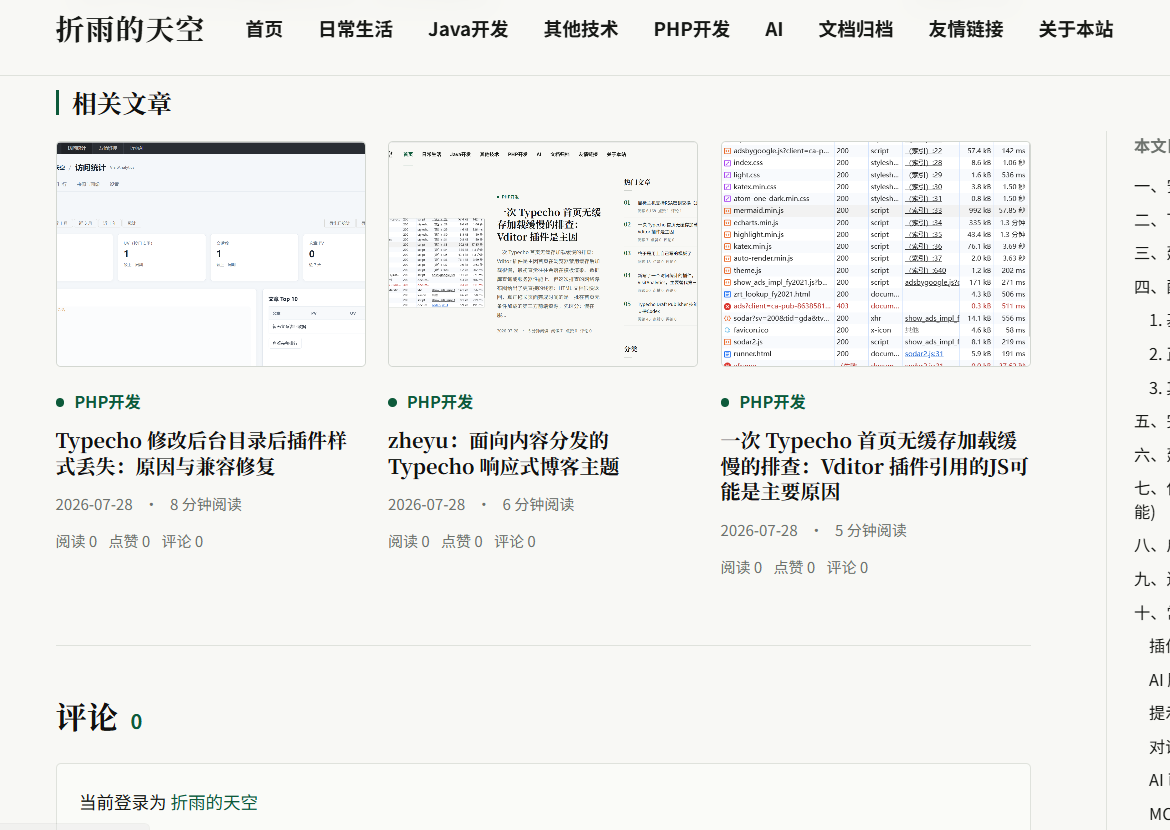Open the 首页 navigation item
Screen dimensions: 1170x830
point(264,30)
